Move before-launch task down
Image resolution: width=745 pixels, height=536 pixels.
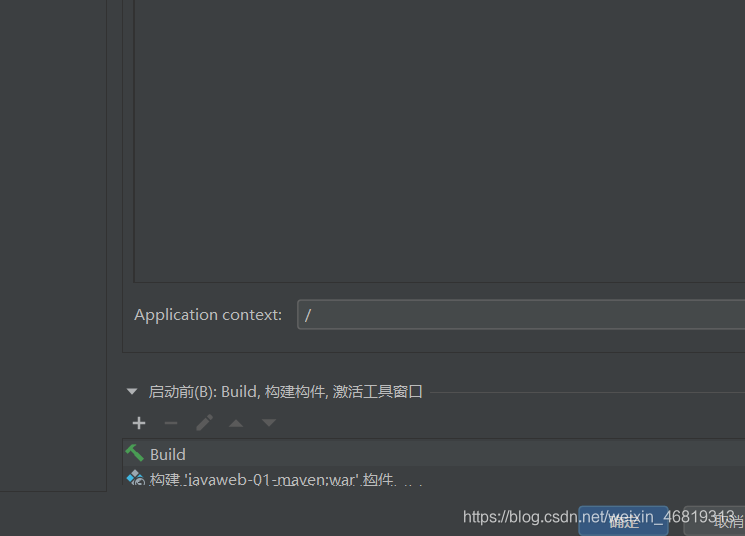[269, 423]
